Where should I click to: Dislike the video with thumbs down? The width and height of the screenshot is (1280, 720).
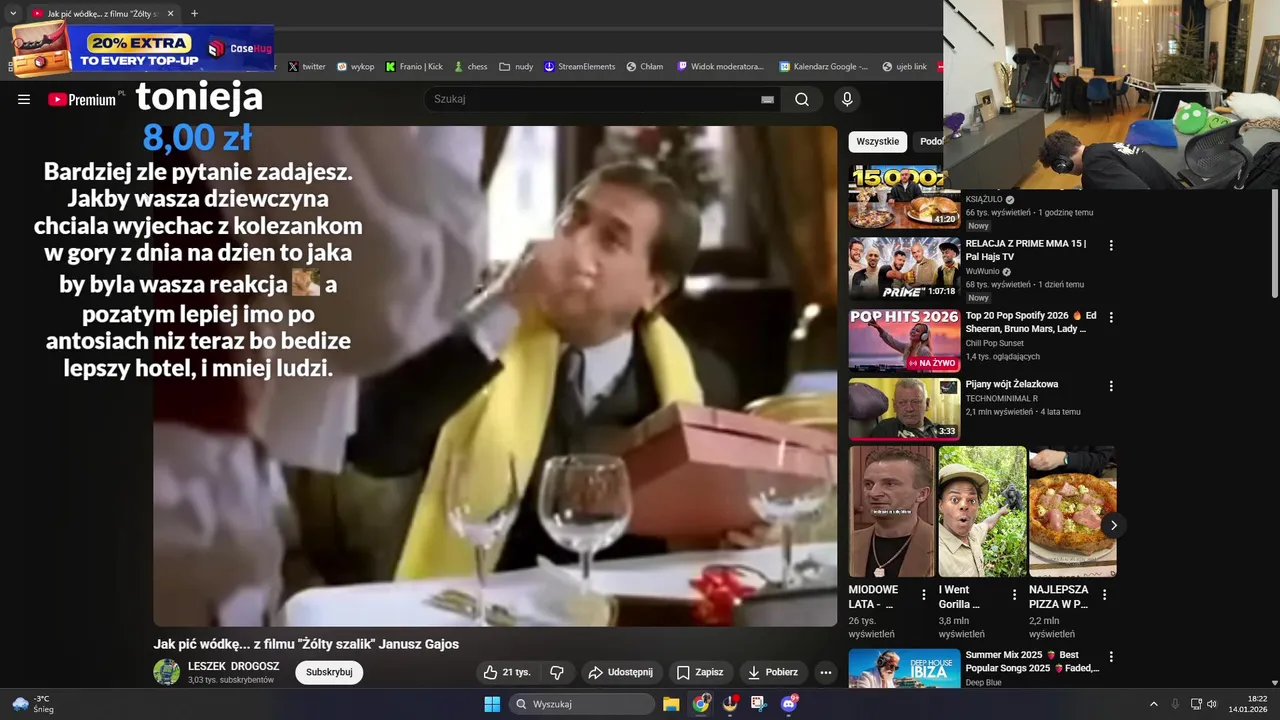click(x=557, y=672)
